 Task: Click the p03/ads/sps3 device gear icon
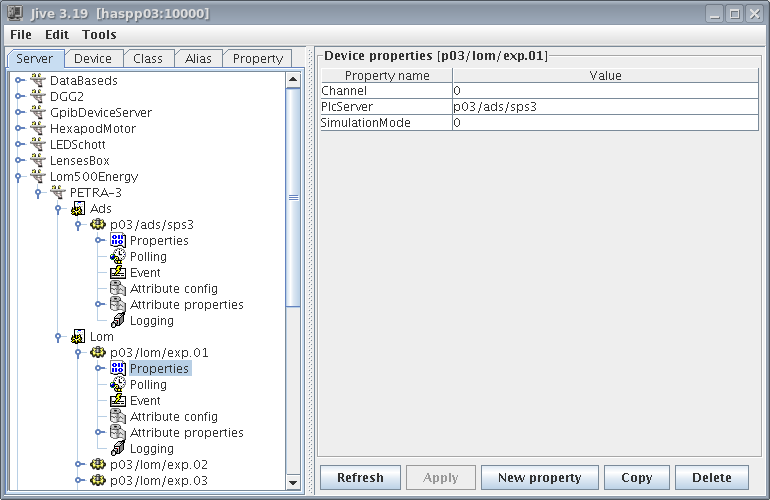pyautogui.click(x=98, y=224)
